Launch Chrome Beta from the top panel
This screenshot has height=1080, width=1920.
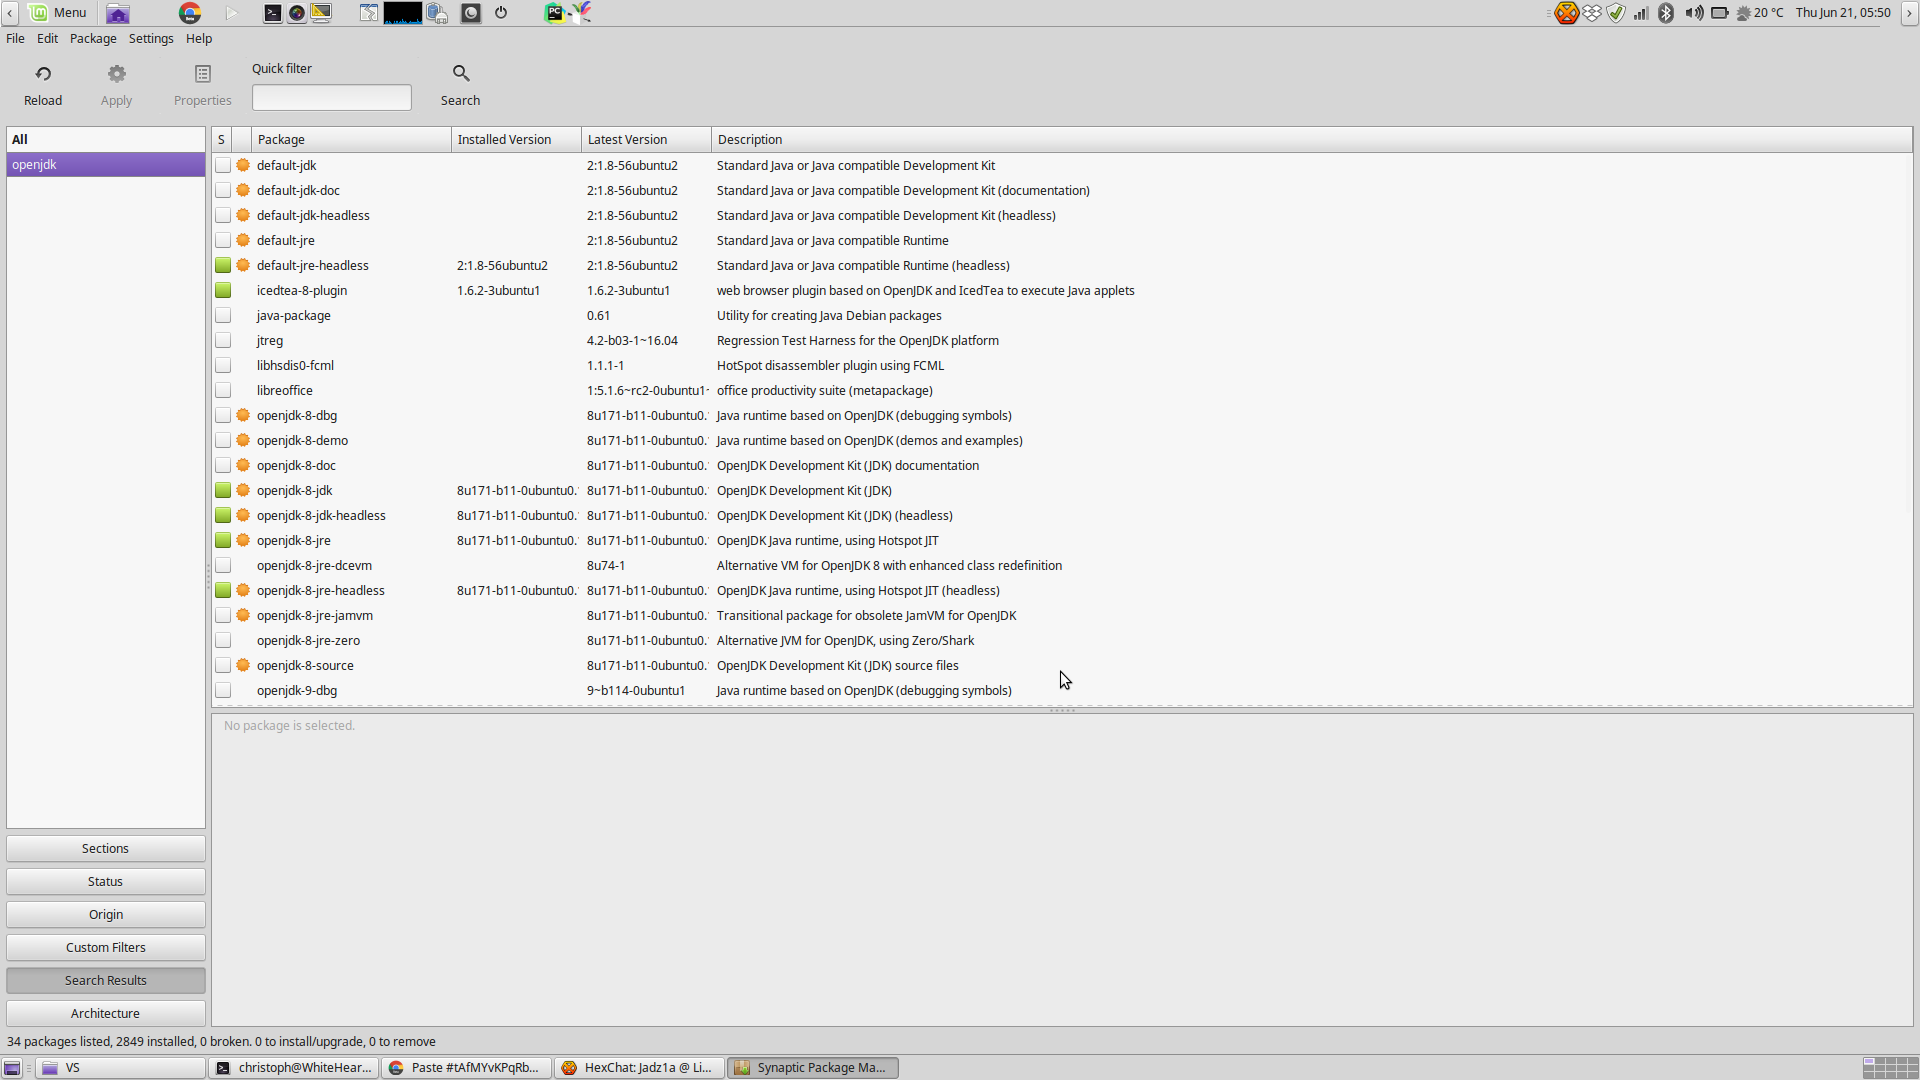coord(190,13)
